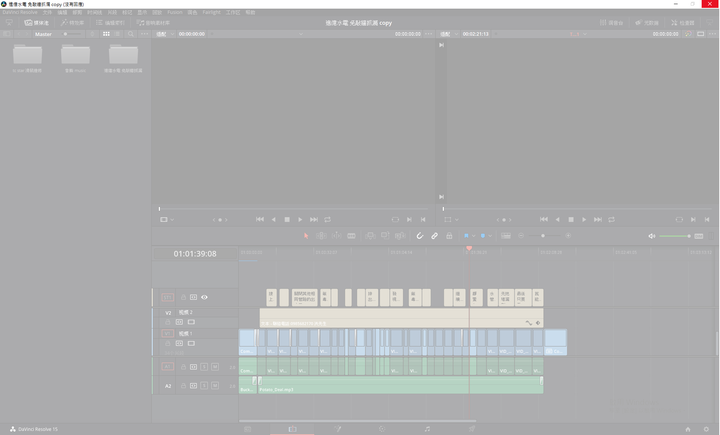Play the timeline viewer

[x=584, y=220]
